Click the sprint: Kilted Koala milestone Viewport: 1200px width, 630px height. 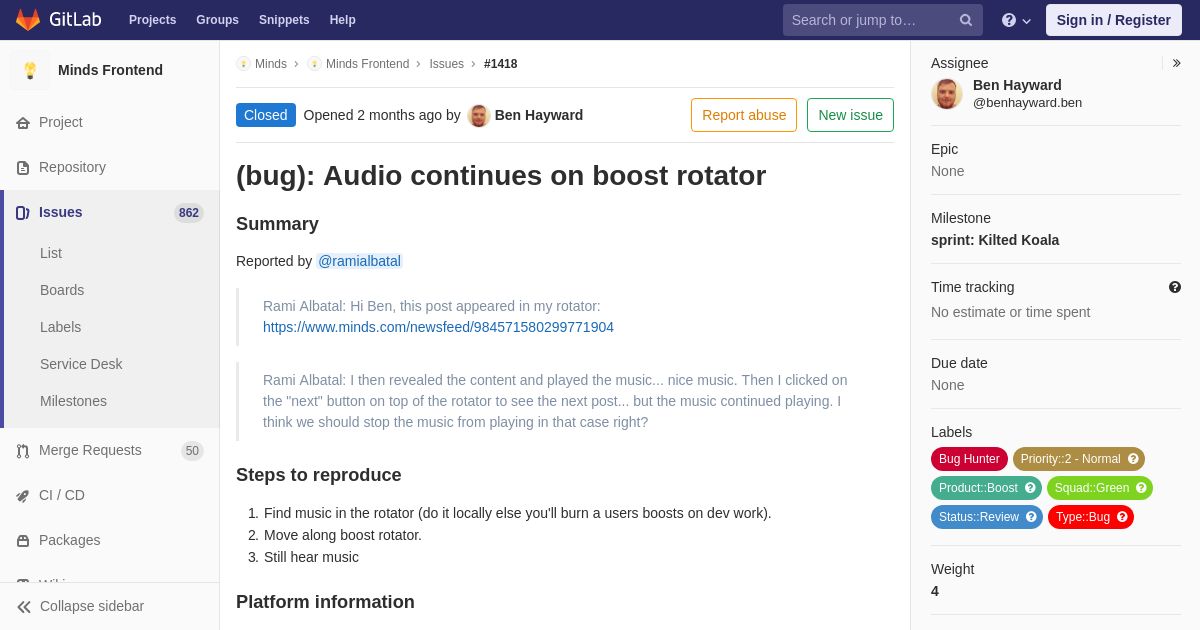click(995, 240)
